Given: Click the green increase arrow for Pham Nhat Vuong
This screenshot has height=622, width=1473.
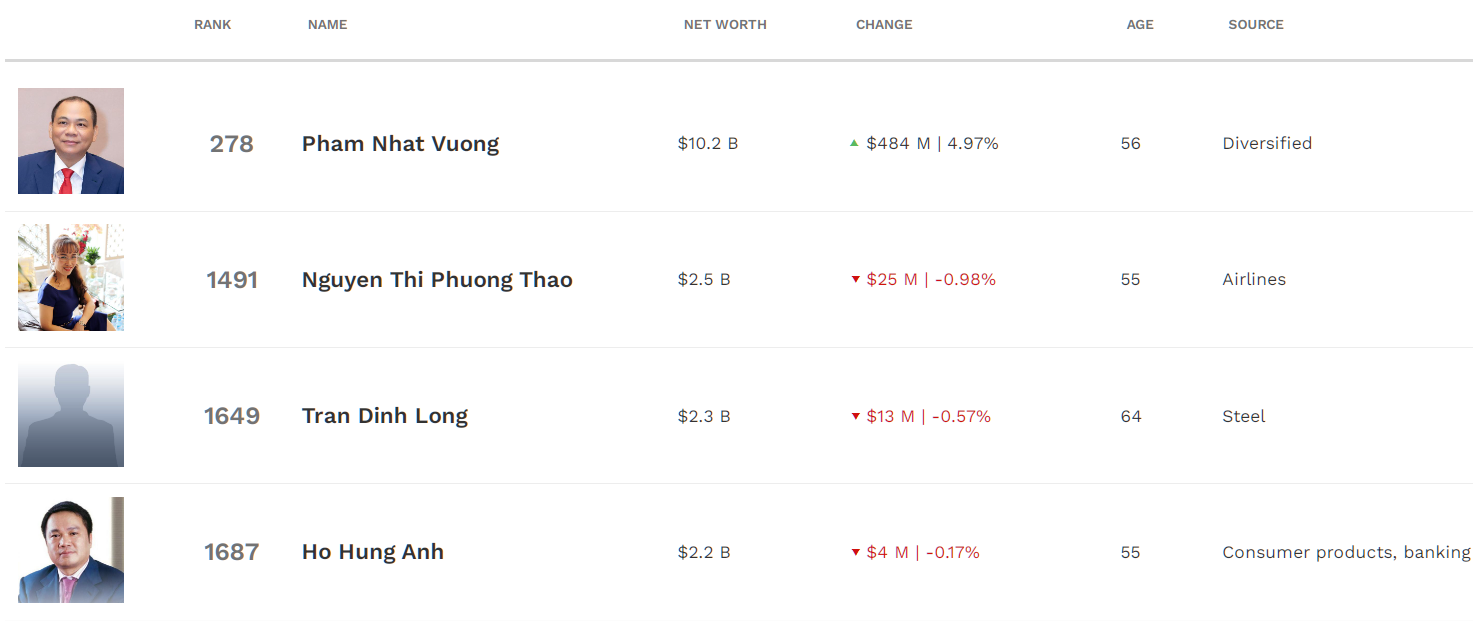Looking at the screenshot, I should coord(853,143).
